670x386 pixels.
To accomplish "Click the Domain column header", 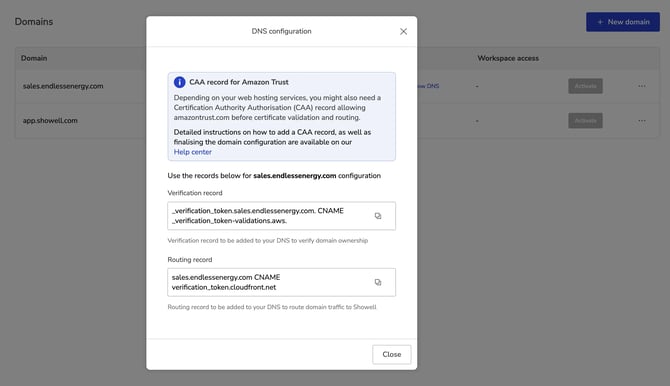I will [x=34, y=58].
